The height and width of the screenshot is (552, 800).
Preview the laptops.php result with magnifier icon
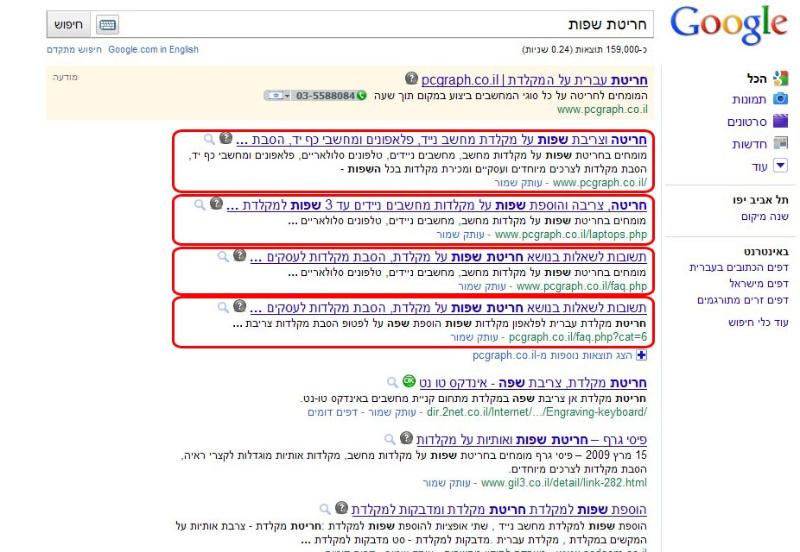tap(199, 205)
